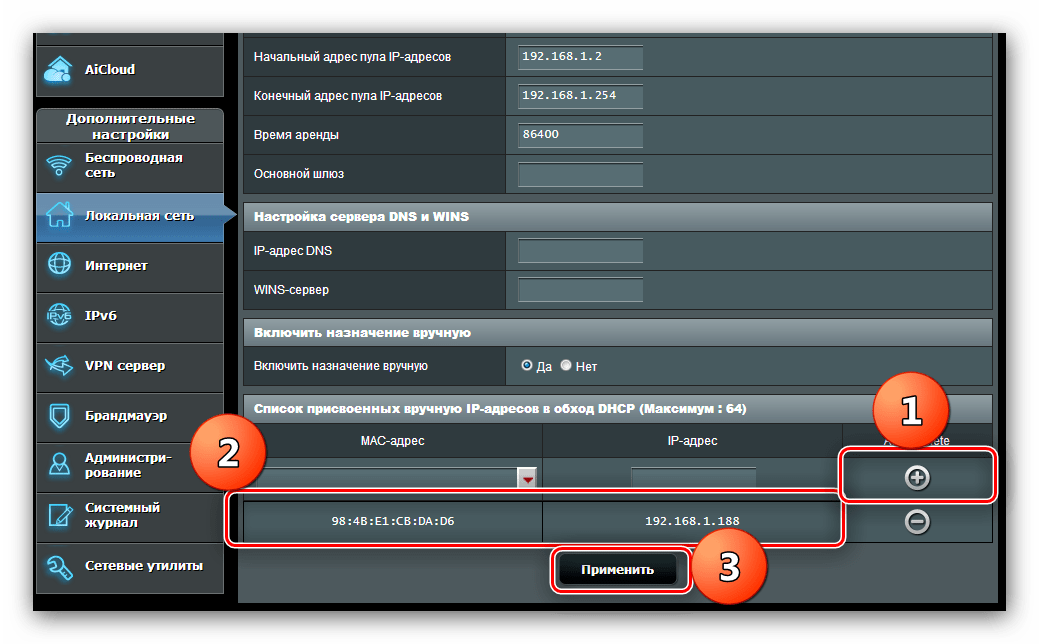1039x644 pixels.
Task: Click the wrench icon for Сетевые утилиты
Action: (59, 566)
